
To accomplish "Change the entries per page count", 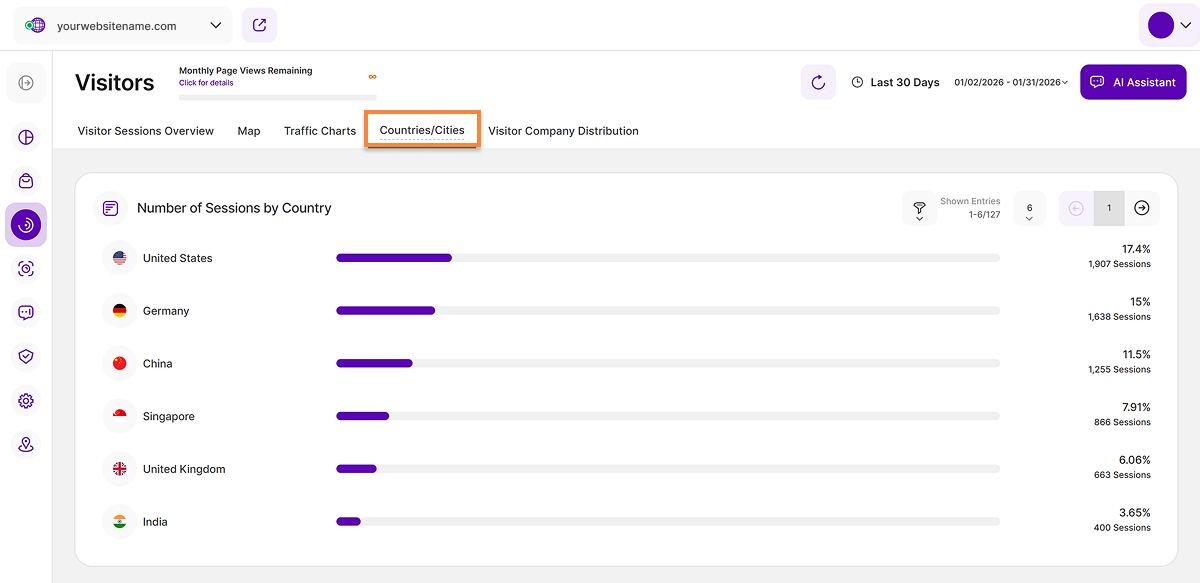I will pyautogui.click(x=1029, y=209).
